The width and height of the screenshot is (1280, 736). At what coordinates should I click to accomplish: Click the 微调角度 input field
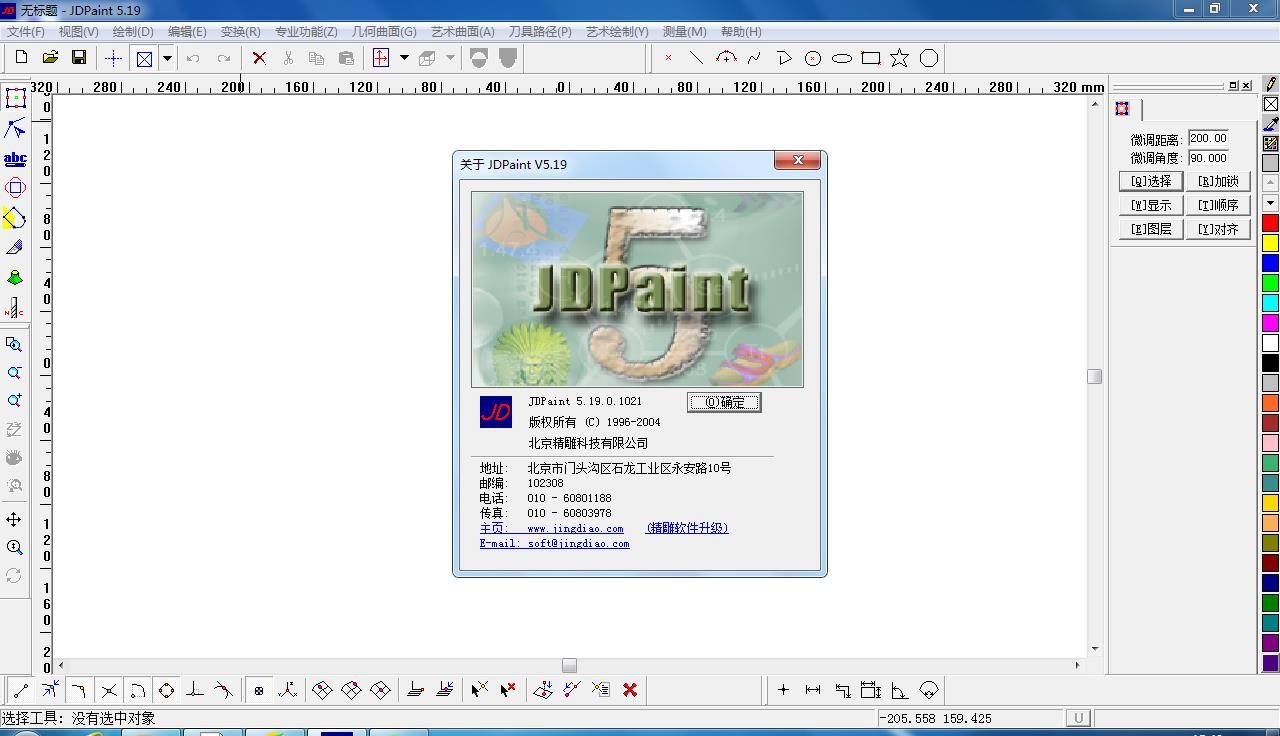click(1208, 158)
